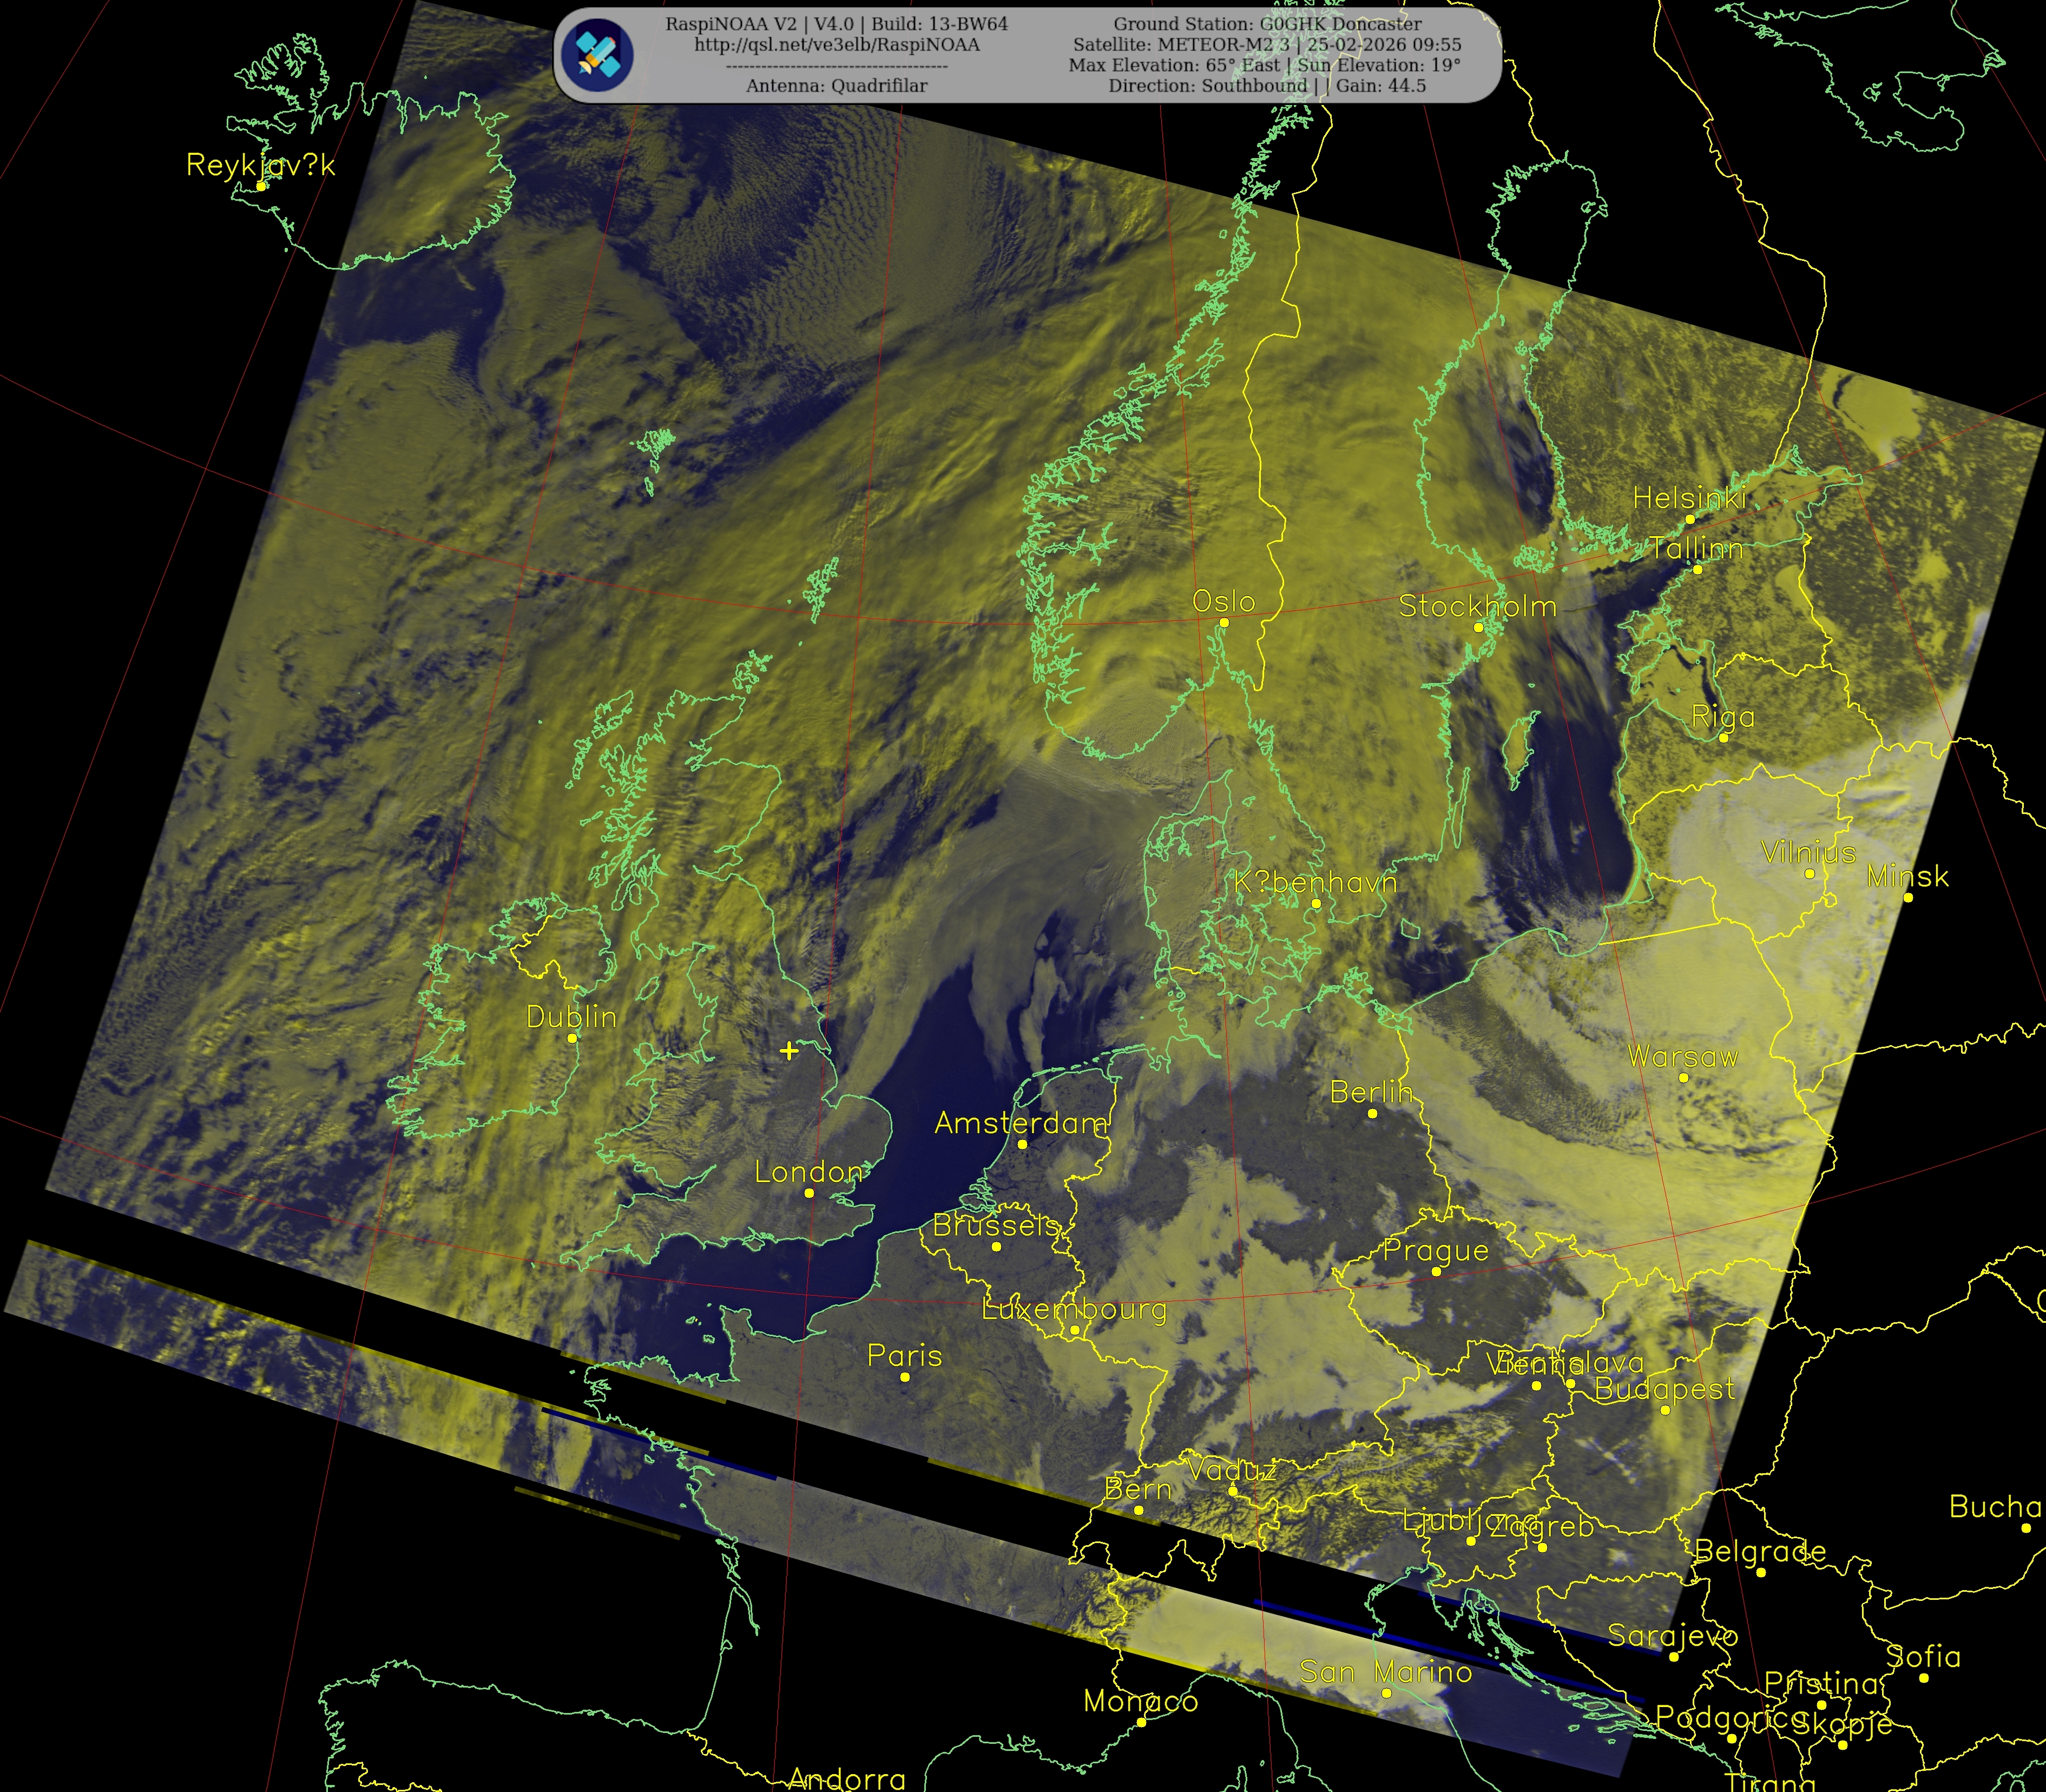
Task: Click the RaspiNOAA satellite logo icon
Action: point(597,55)
